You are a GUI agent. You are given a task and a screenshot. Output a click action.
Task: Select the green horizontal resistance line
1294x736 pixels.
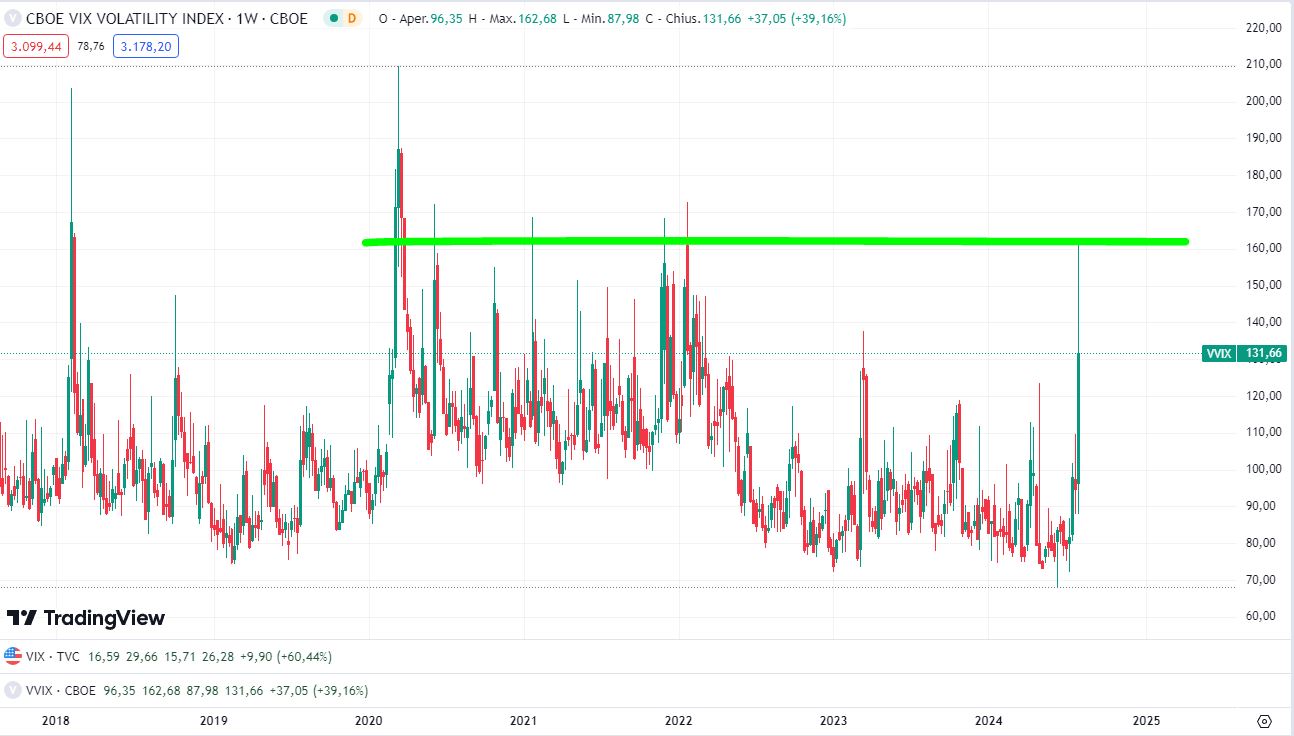[775, 241]
